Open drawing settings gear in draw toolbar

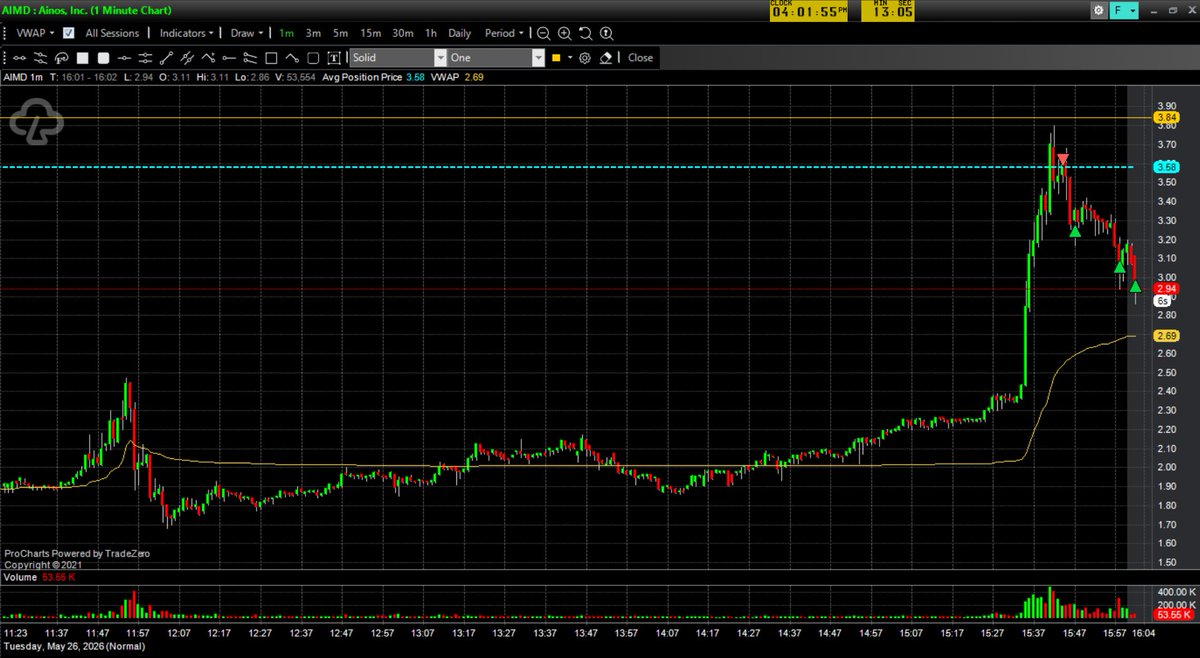click(585, 58)
